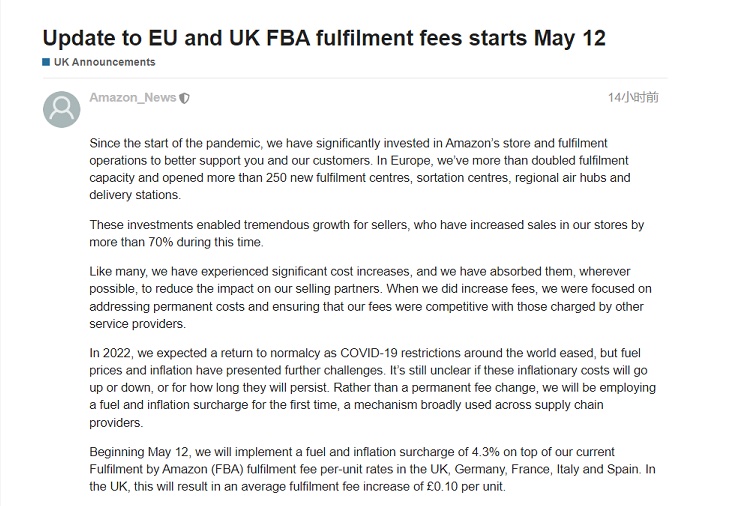Click "250 new fulfilment centres" text

[x=339, y=178]
